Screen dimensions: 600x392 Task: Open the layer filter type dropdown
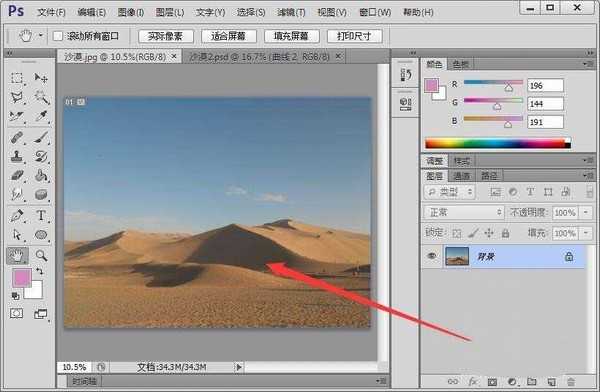pos(450,192)
